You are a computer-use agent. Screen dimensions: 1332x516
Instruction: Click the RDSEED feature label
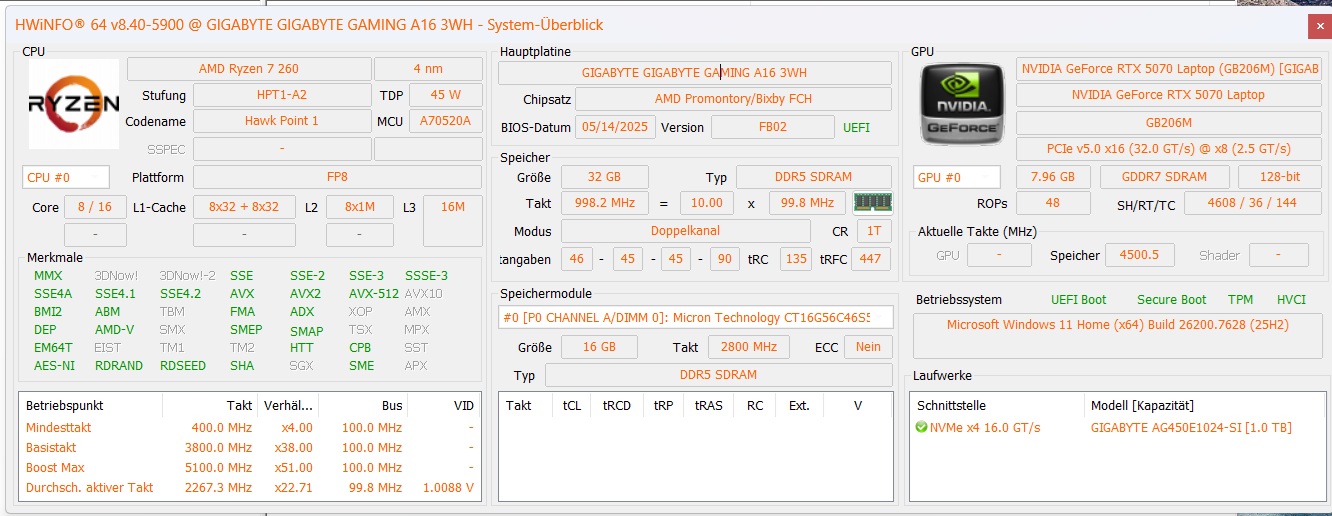point(183,366)
